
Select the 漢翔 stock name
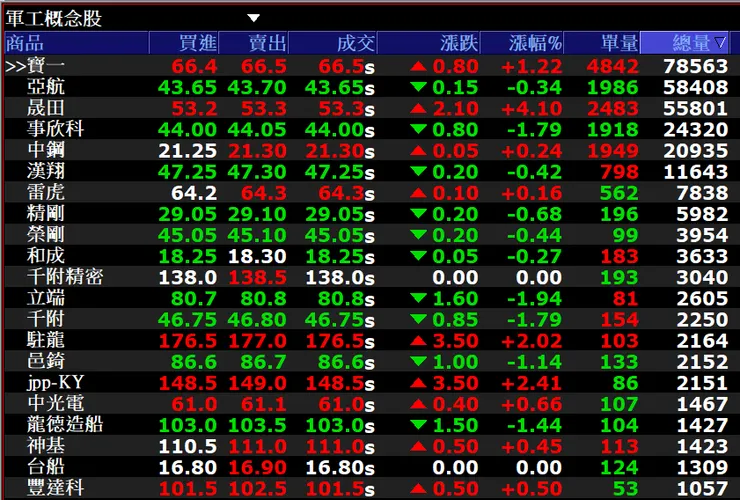[x=46, y=171]
